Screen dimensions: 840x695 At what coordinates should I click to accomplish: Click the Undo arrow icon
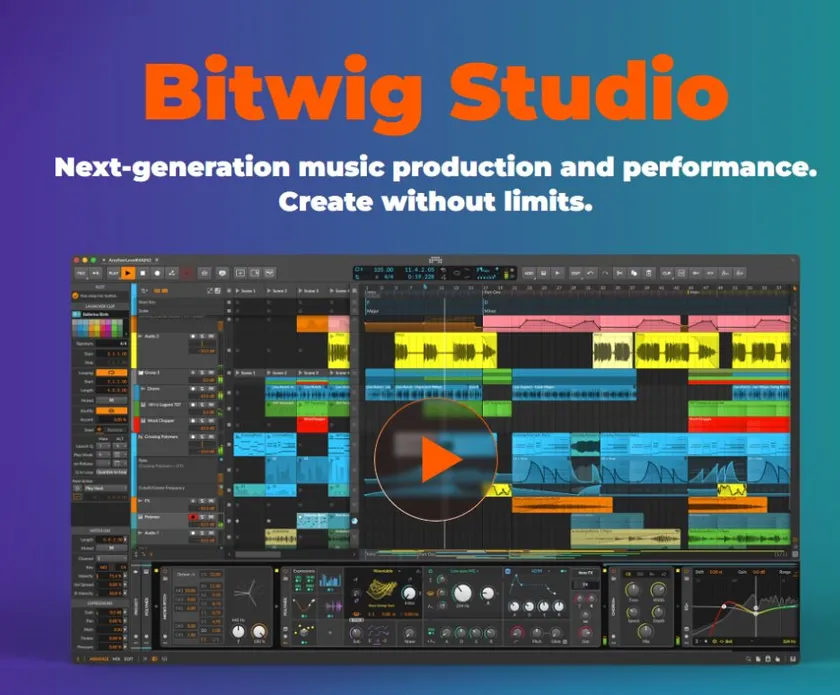tap(590, 273)
